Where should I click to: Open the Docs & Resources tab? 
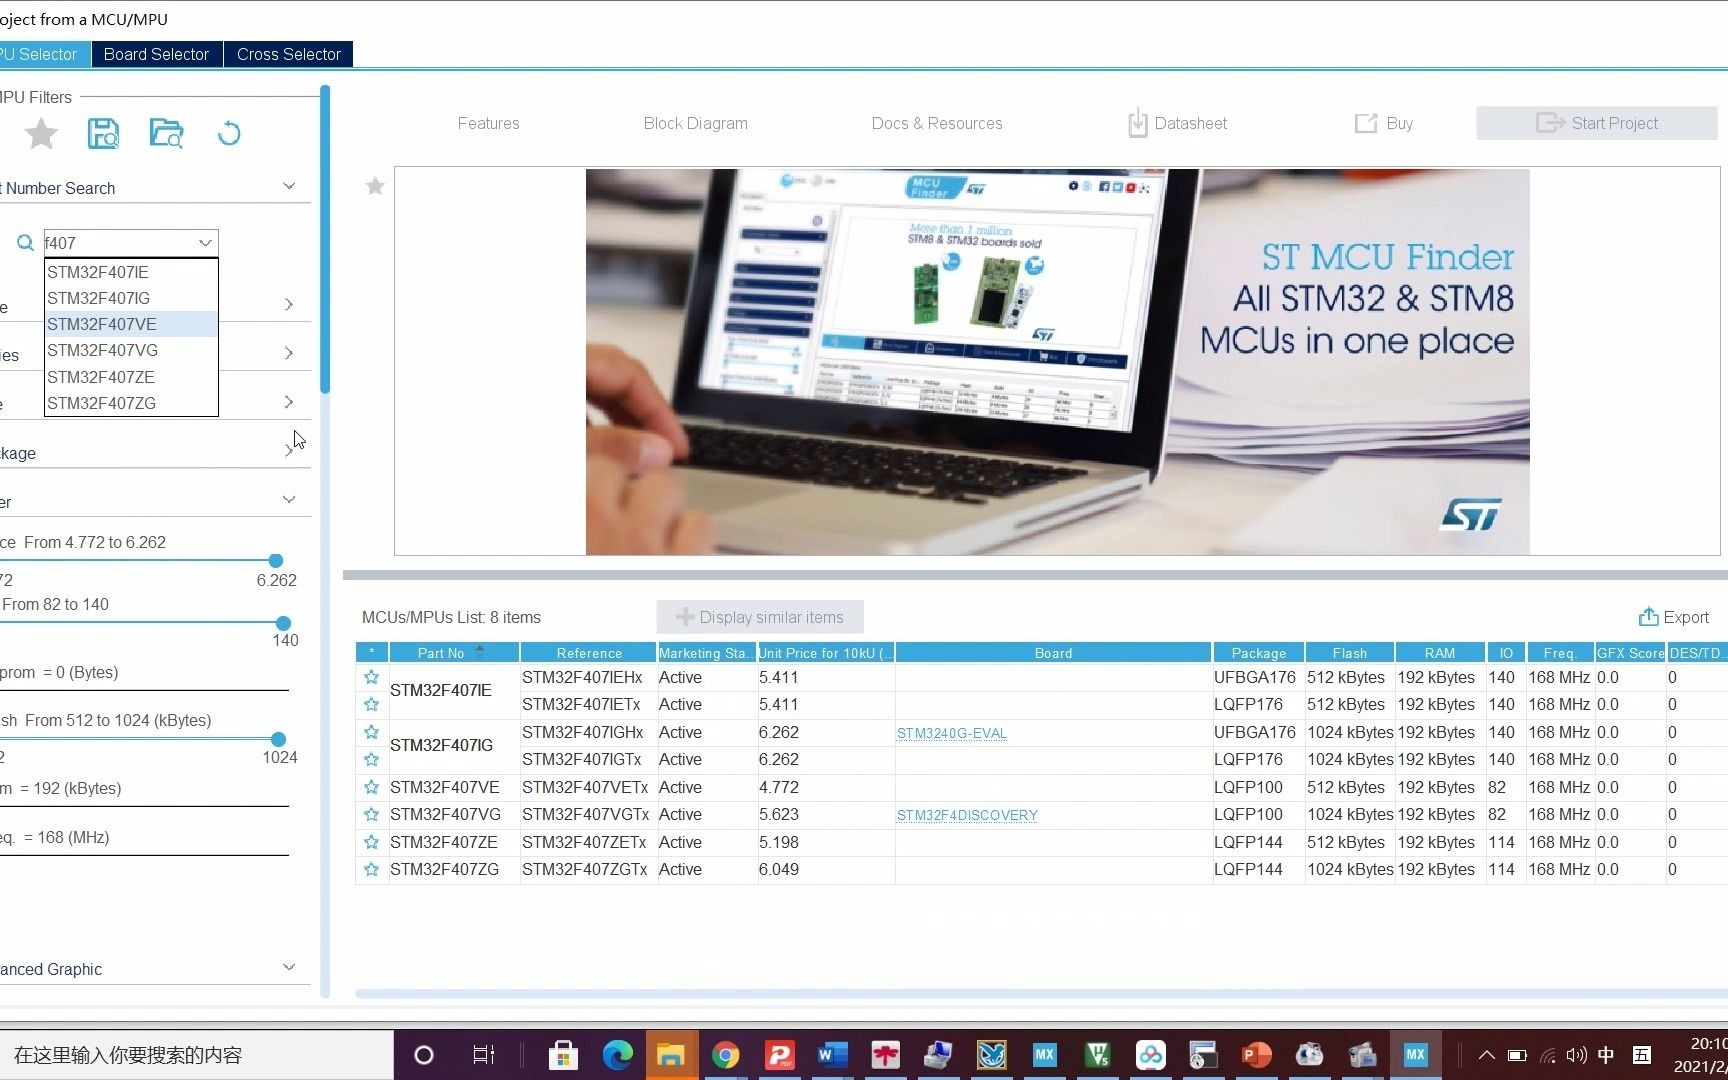pos(937,123)
